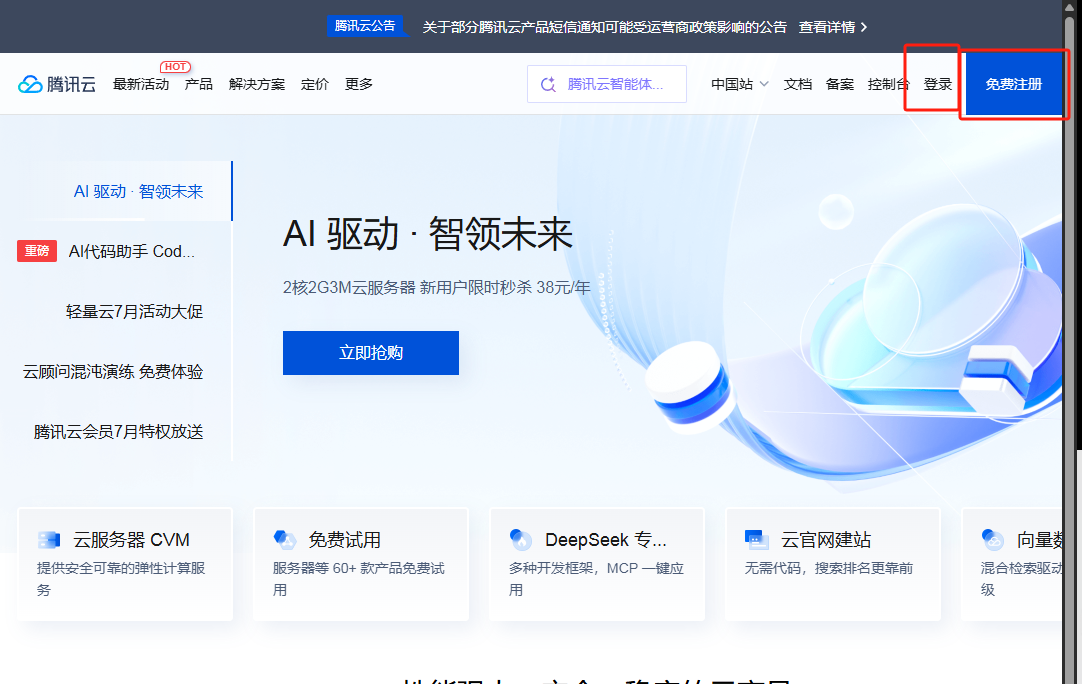This screenshot has height=684, width=1082.
Task: Click the AI 驱动 · 智领未来 headline
Action: [x=428, y=233]
